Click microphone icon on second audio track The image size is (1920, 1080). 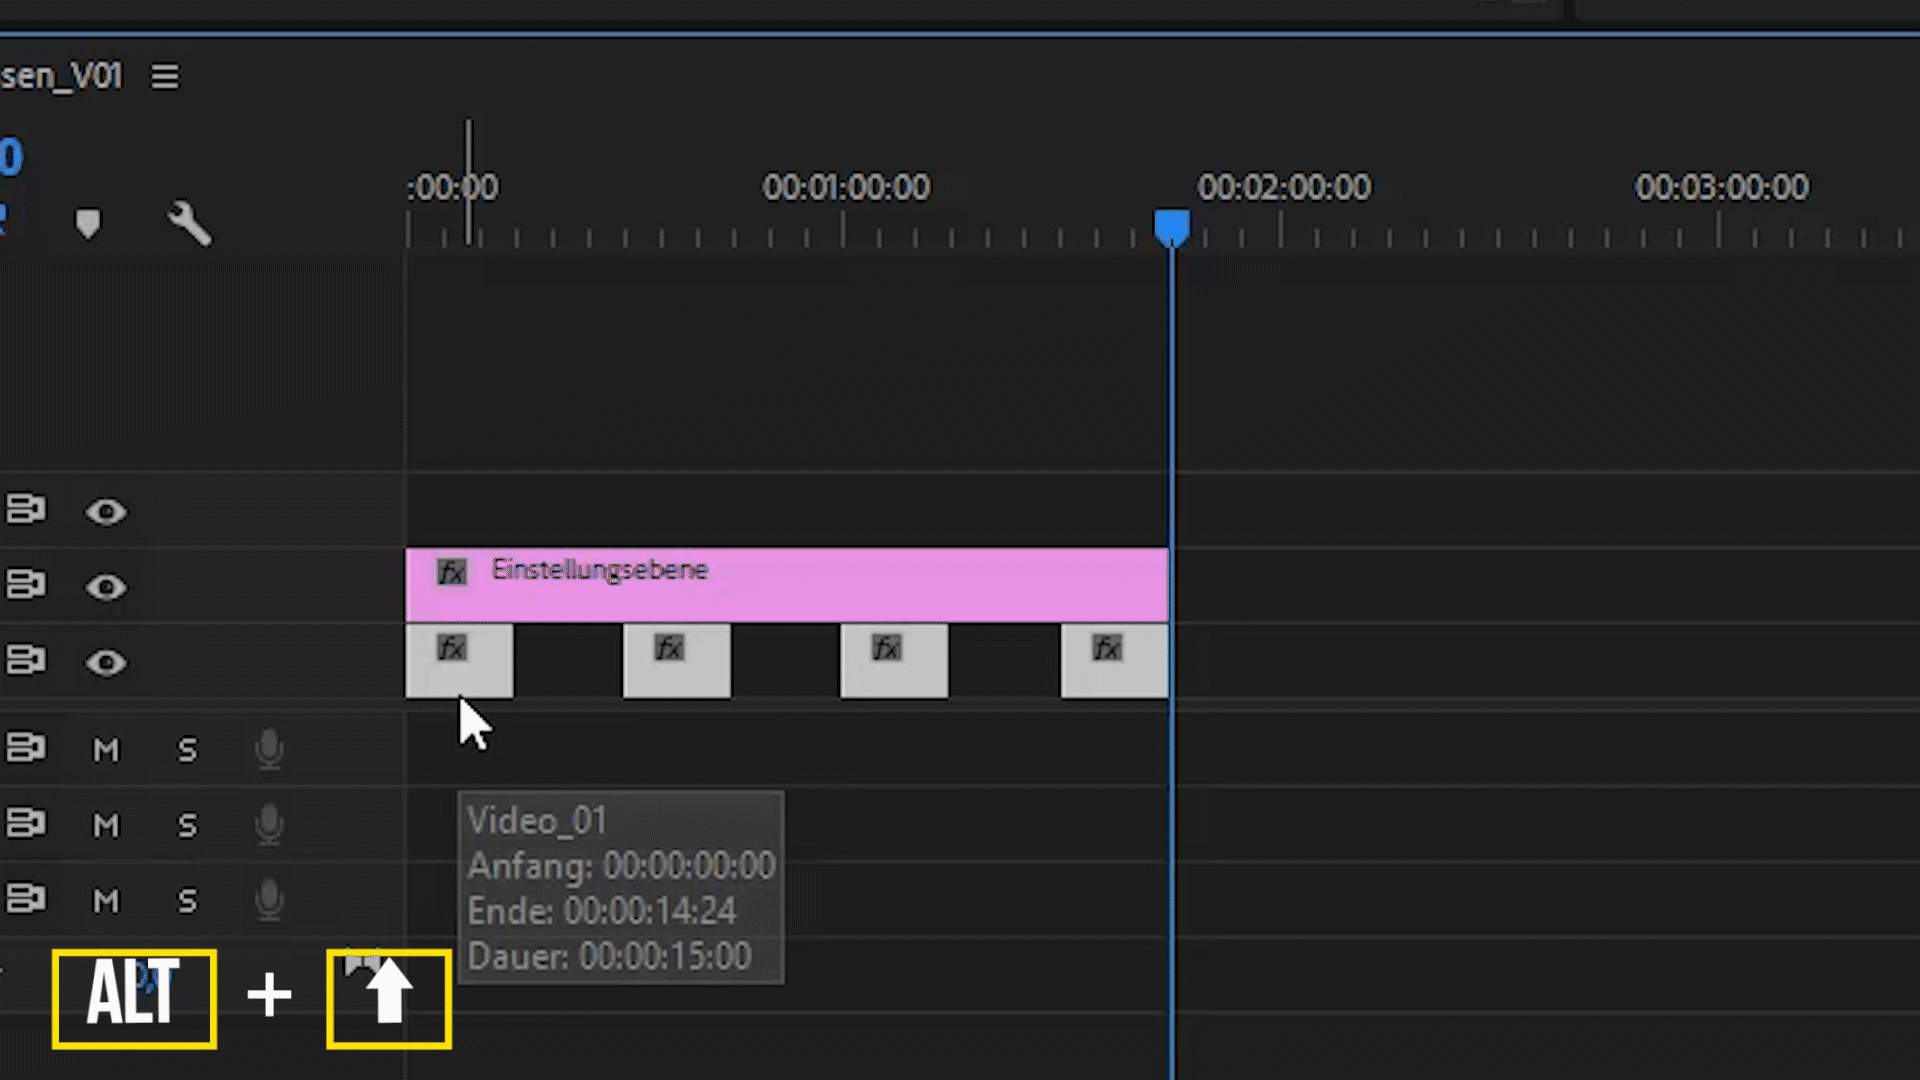[268, 825]
